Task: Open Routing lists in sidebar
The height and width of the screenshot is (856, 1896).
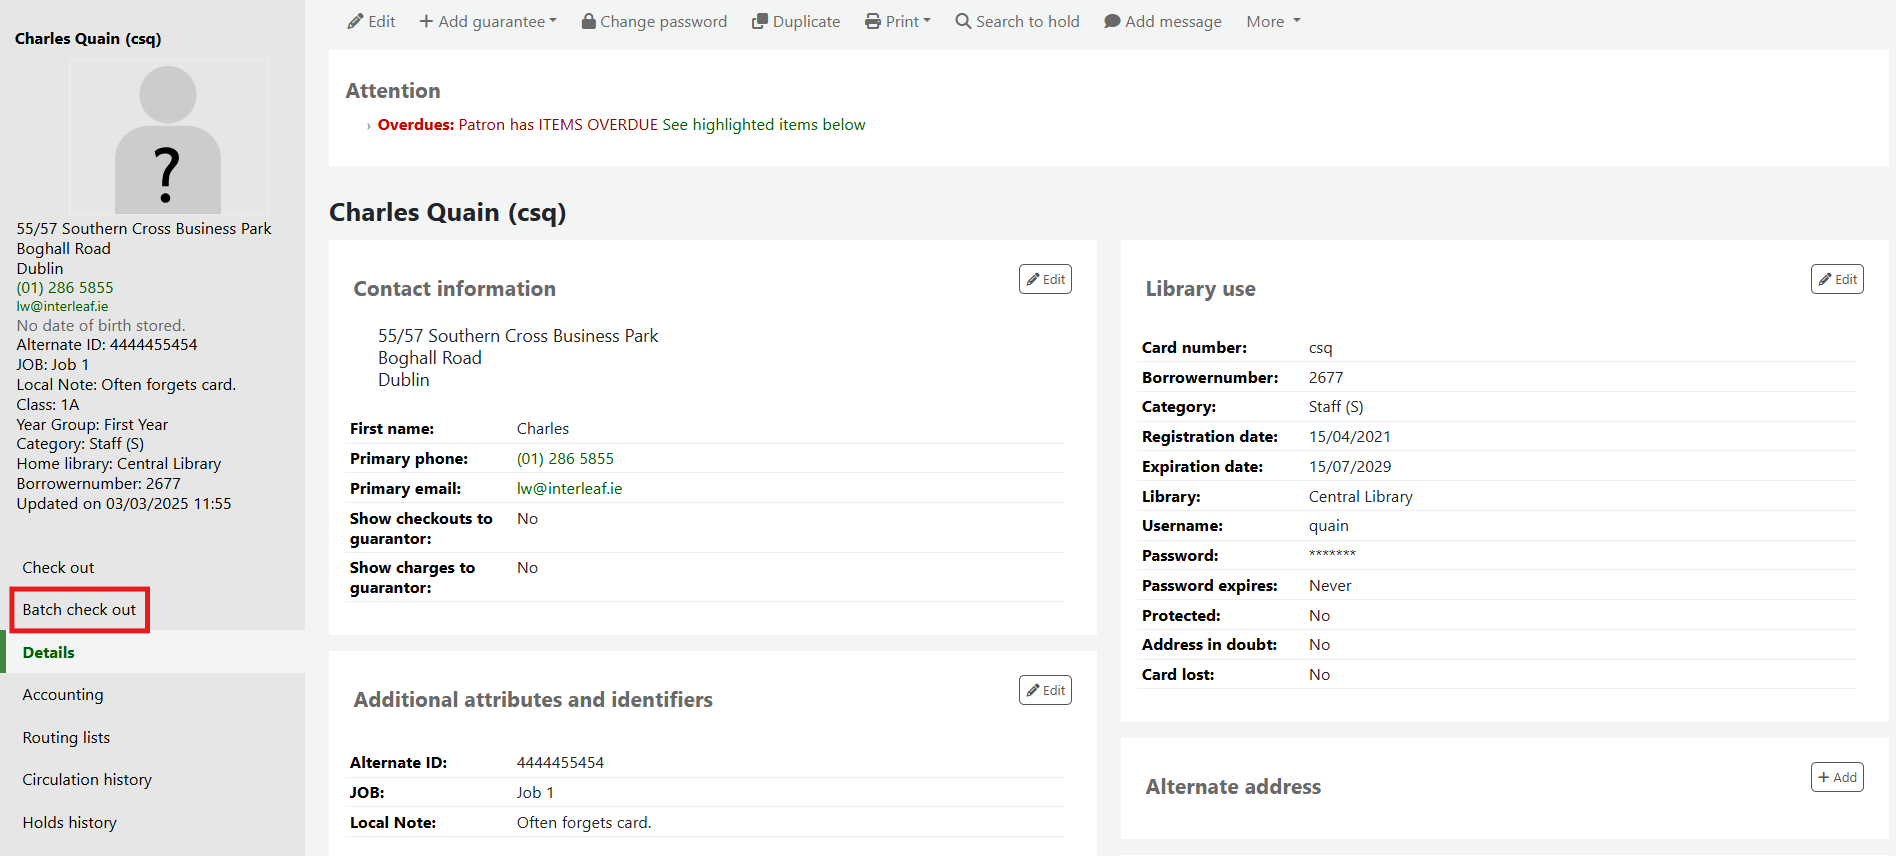Action: click(x=66, y=738)
